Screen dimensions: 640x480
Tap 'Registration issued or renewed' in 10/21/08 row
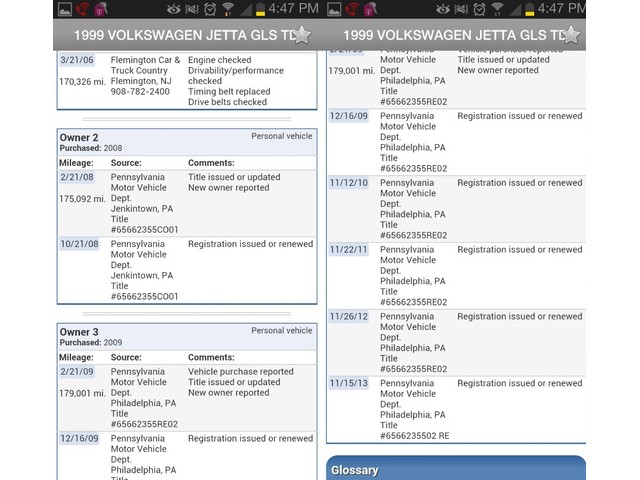[x=251, y=244]
